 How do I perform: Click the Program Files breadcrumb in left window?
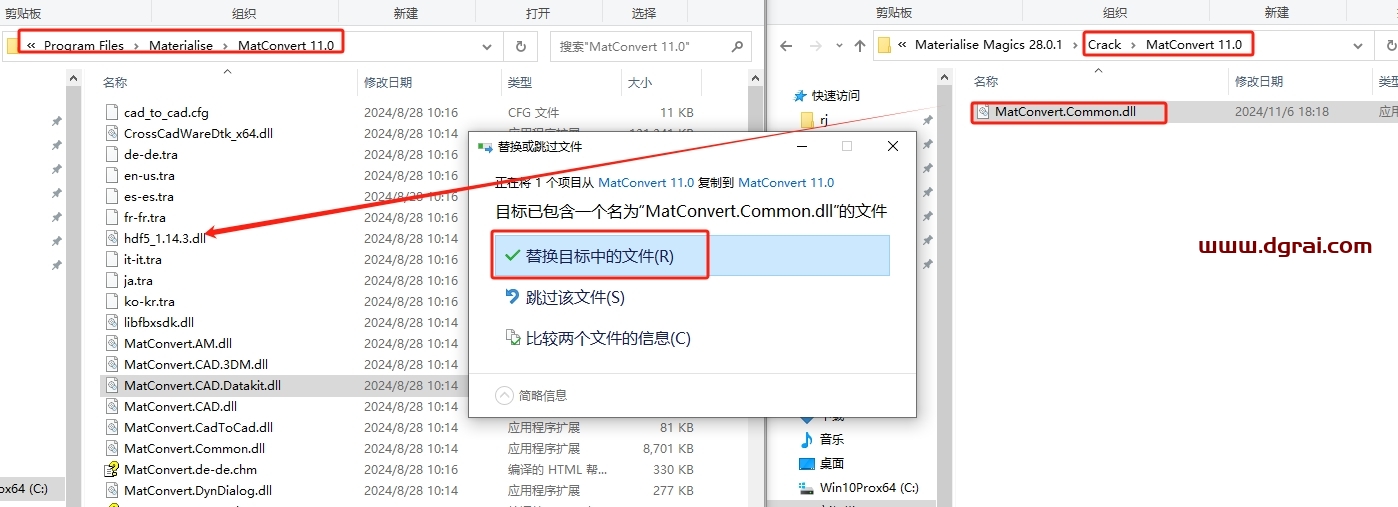click(84, 46)
